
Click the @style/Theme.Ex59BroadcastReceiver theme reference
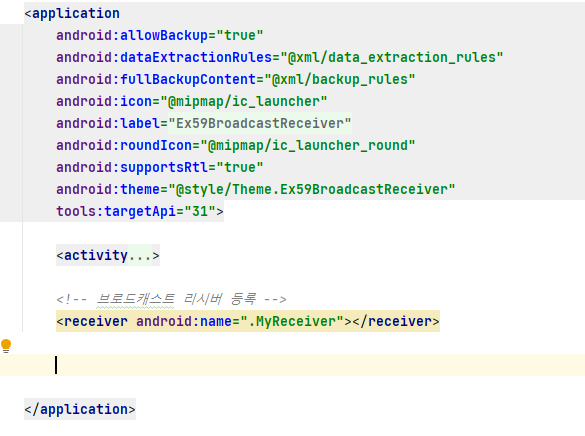point(312,189)
